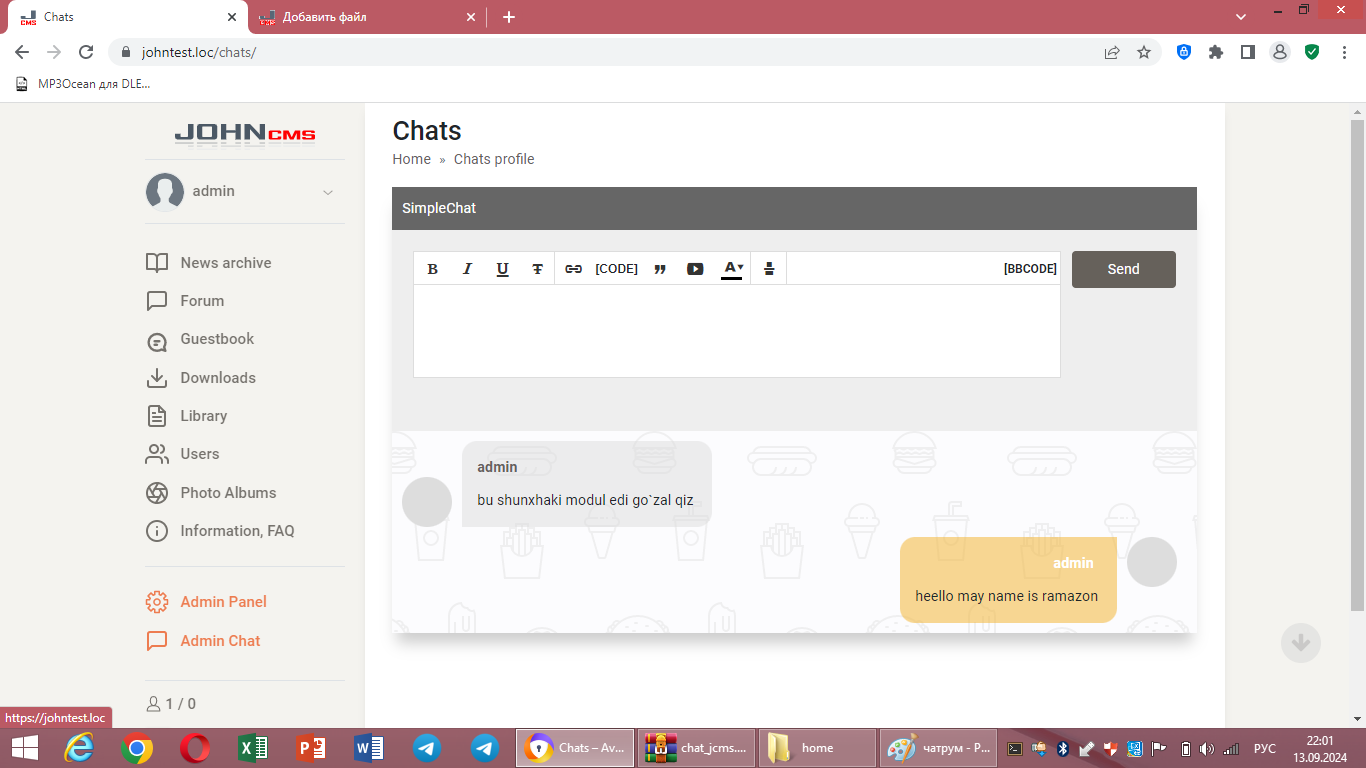
Task: Click the Forum speech bubble icon
Action: click(157, 301)
